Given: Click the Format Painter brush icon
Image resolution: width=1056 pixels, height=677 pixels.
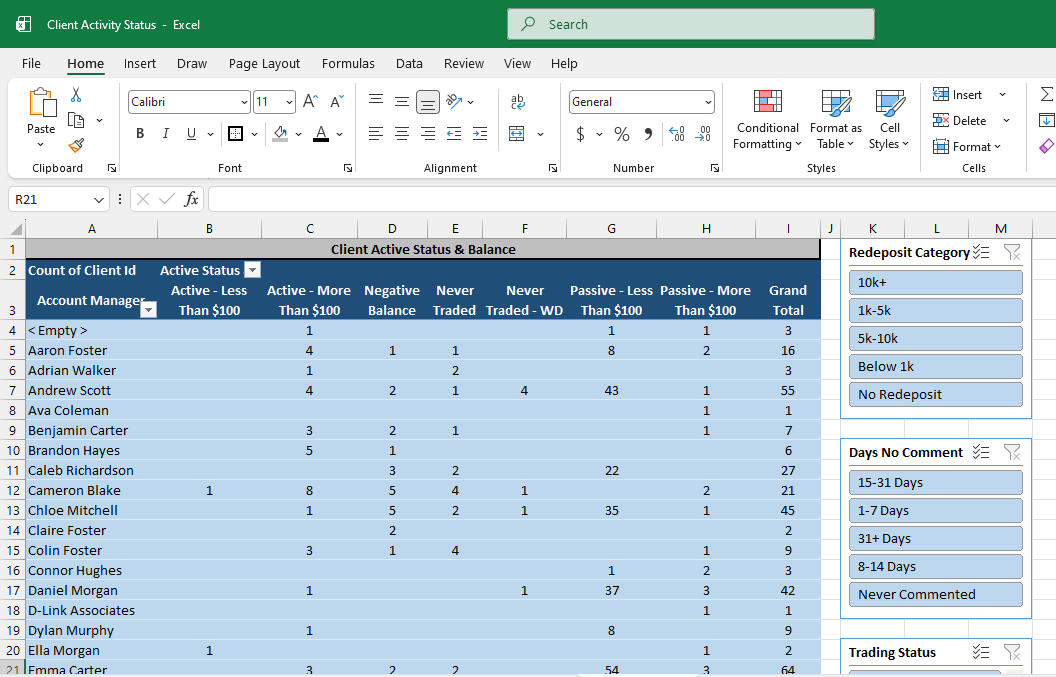Looking at the screenshot, I should (76, 145).
